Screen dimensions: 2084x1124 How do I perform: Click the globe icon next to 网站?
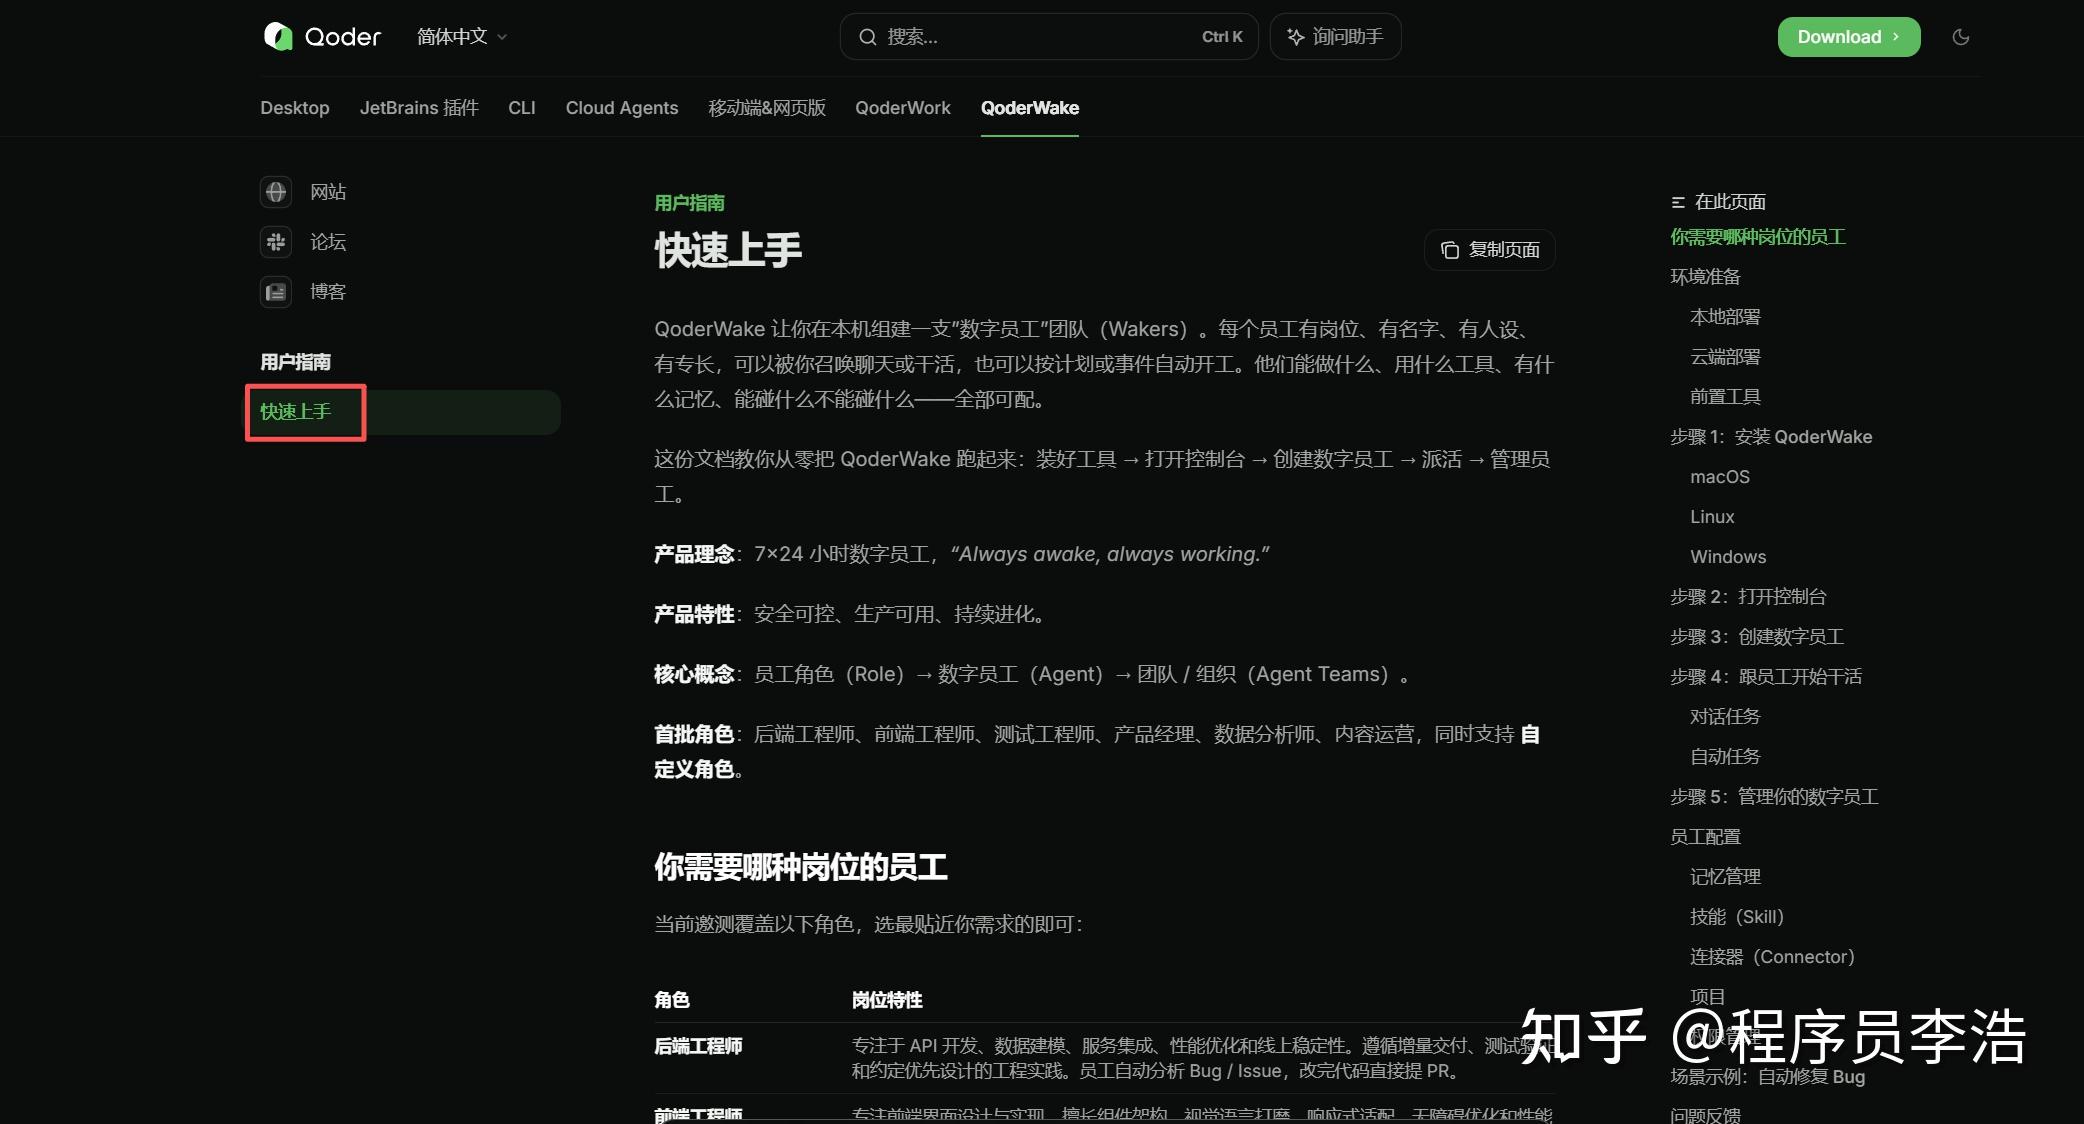(x=276, y=192)
